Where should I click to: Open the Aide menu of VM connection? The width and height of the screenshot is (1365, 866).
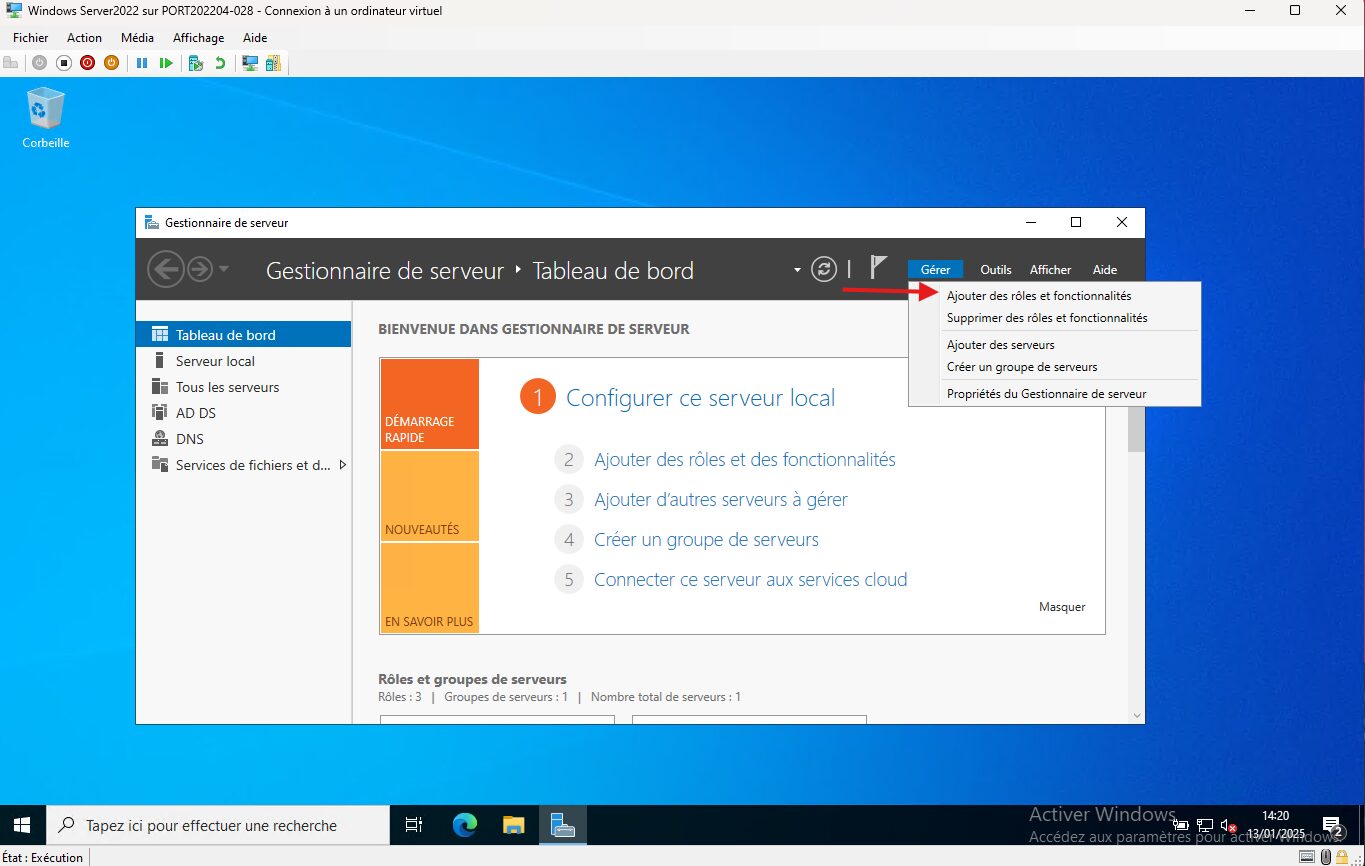click(255, 37)
